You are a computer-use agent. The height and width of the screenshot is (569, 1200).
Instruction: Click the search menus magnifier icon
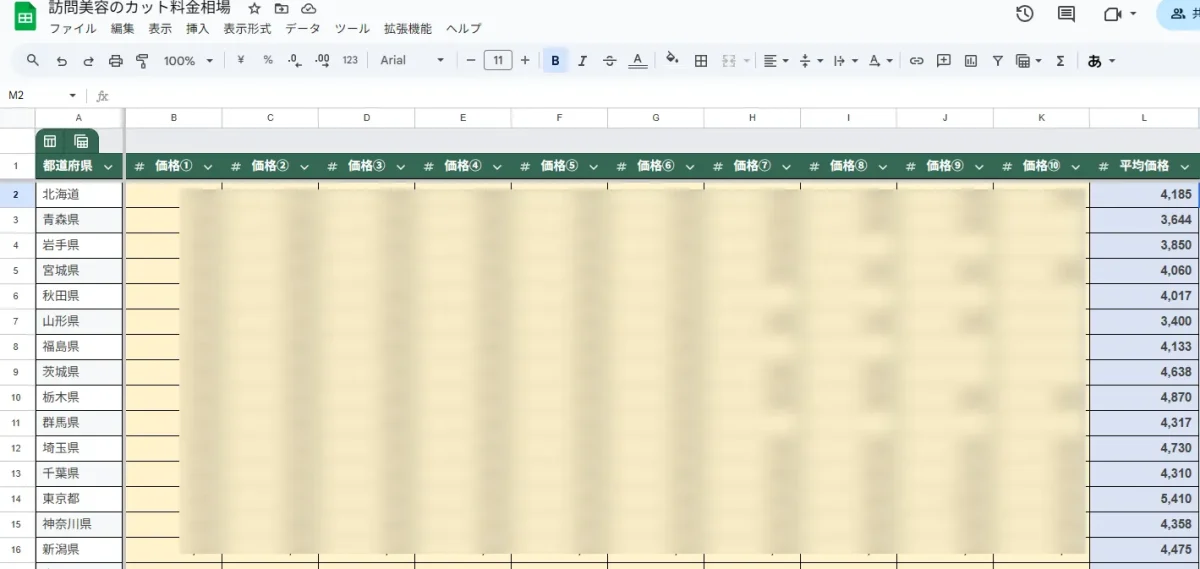[33, 60]
